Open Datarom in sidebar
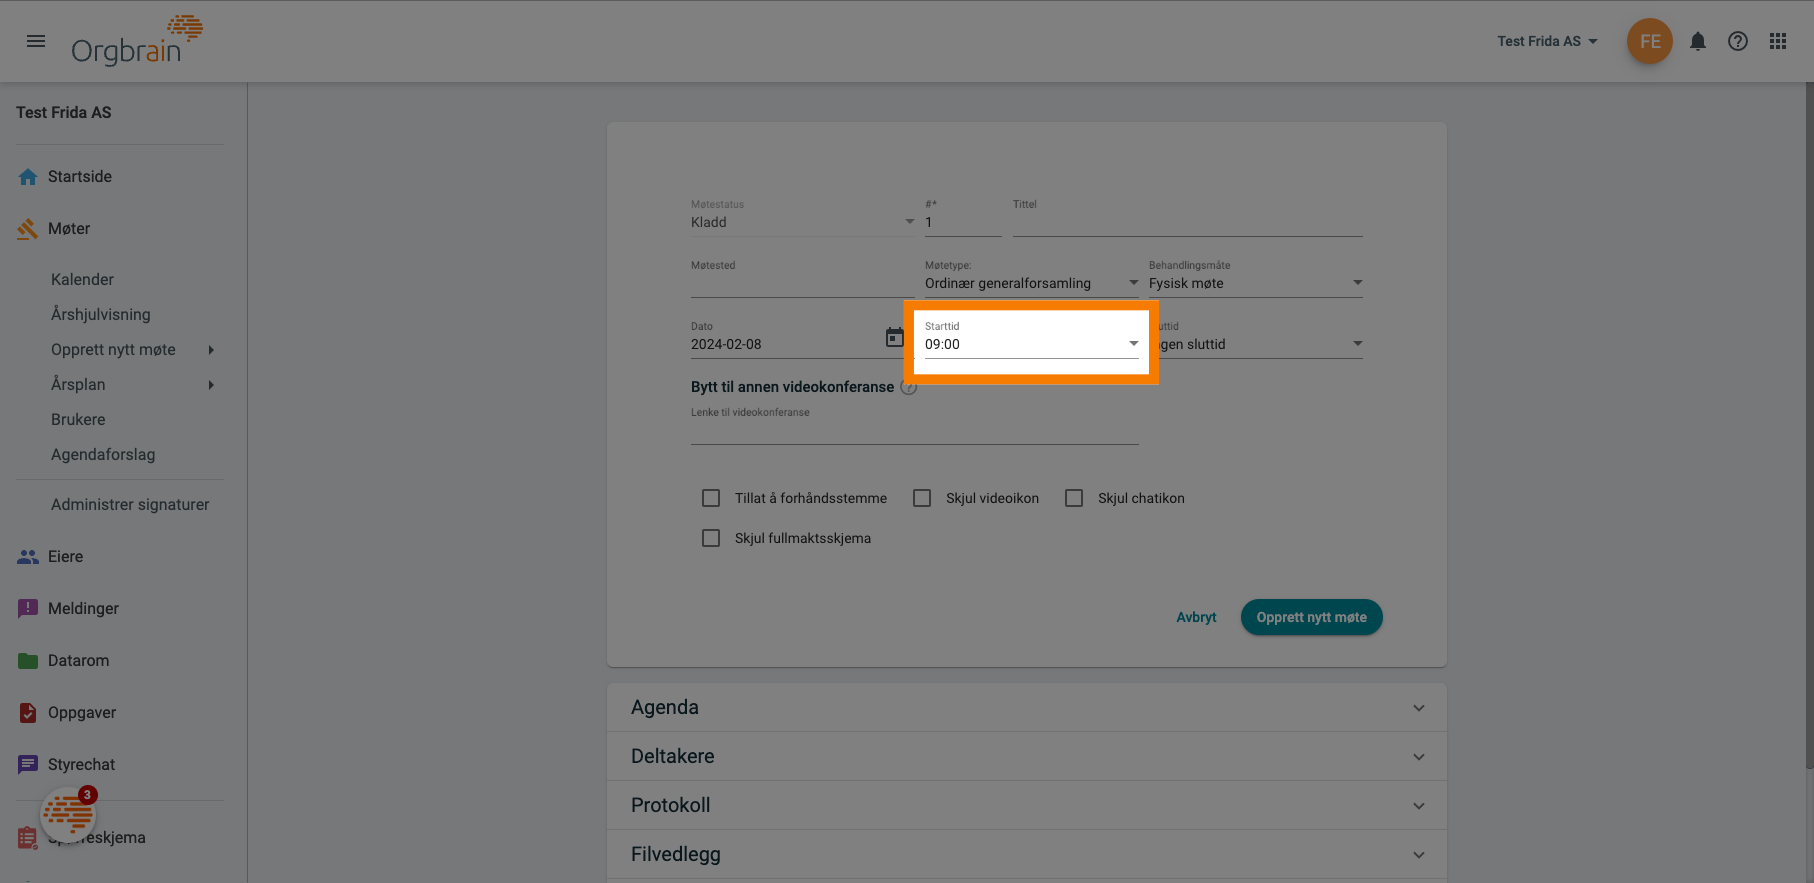This screenshot has width=1814, height=883. (79, 661)
